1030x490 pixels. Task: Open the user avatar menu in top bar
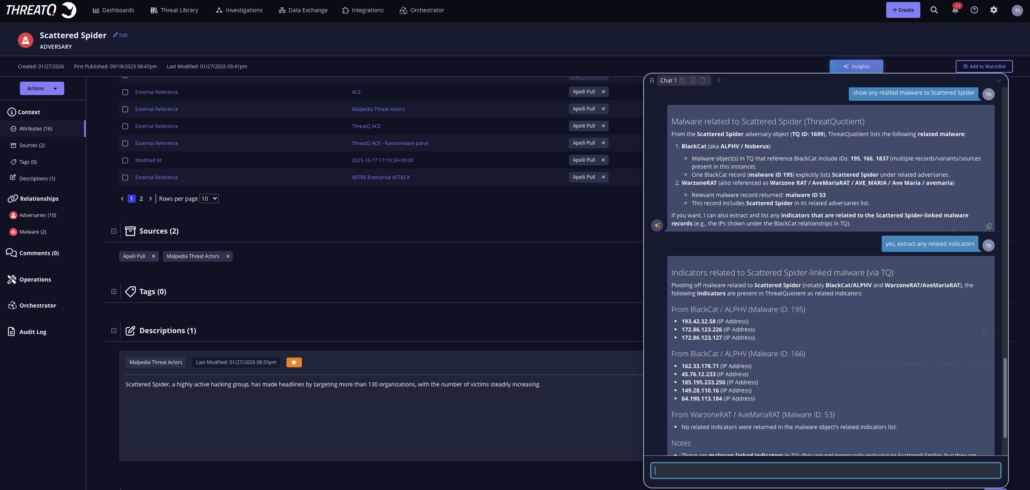[x=1016, y=10]
